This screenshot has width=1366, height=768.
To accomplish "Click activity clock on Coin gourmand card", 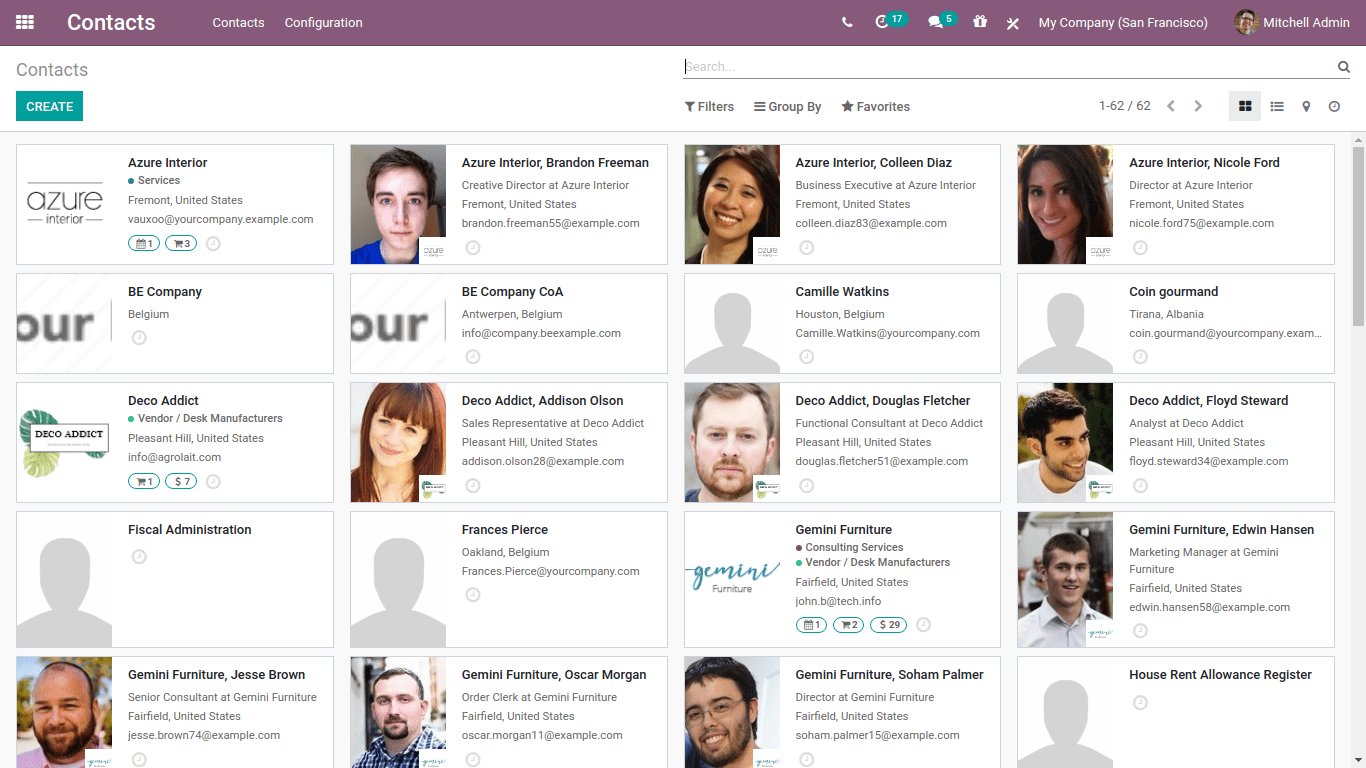I will (x=1140, y=357).
